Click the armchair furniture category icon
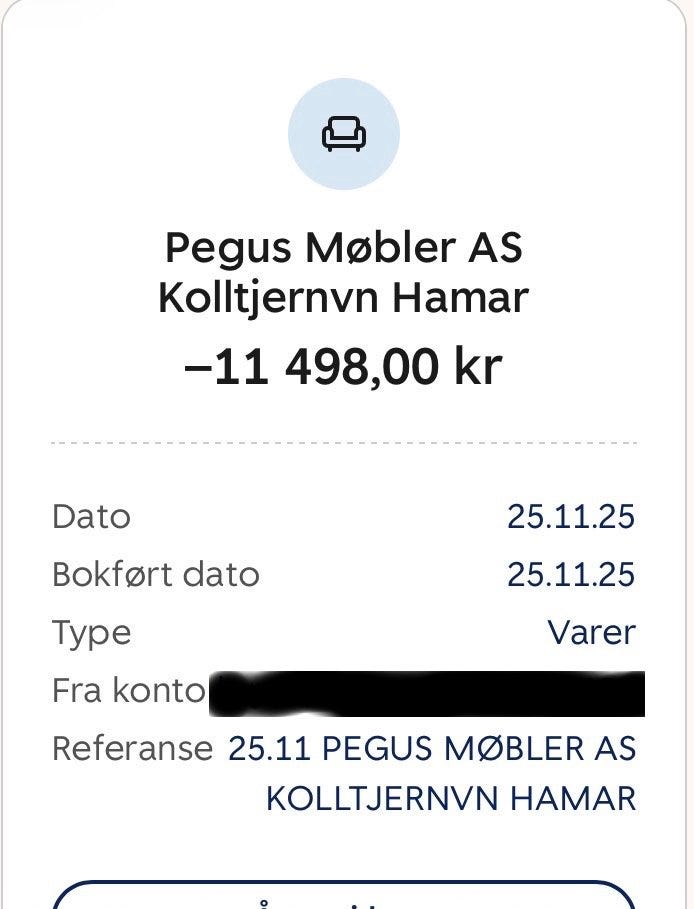 click(344, 134)
